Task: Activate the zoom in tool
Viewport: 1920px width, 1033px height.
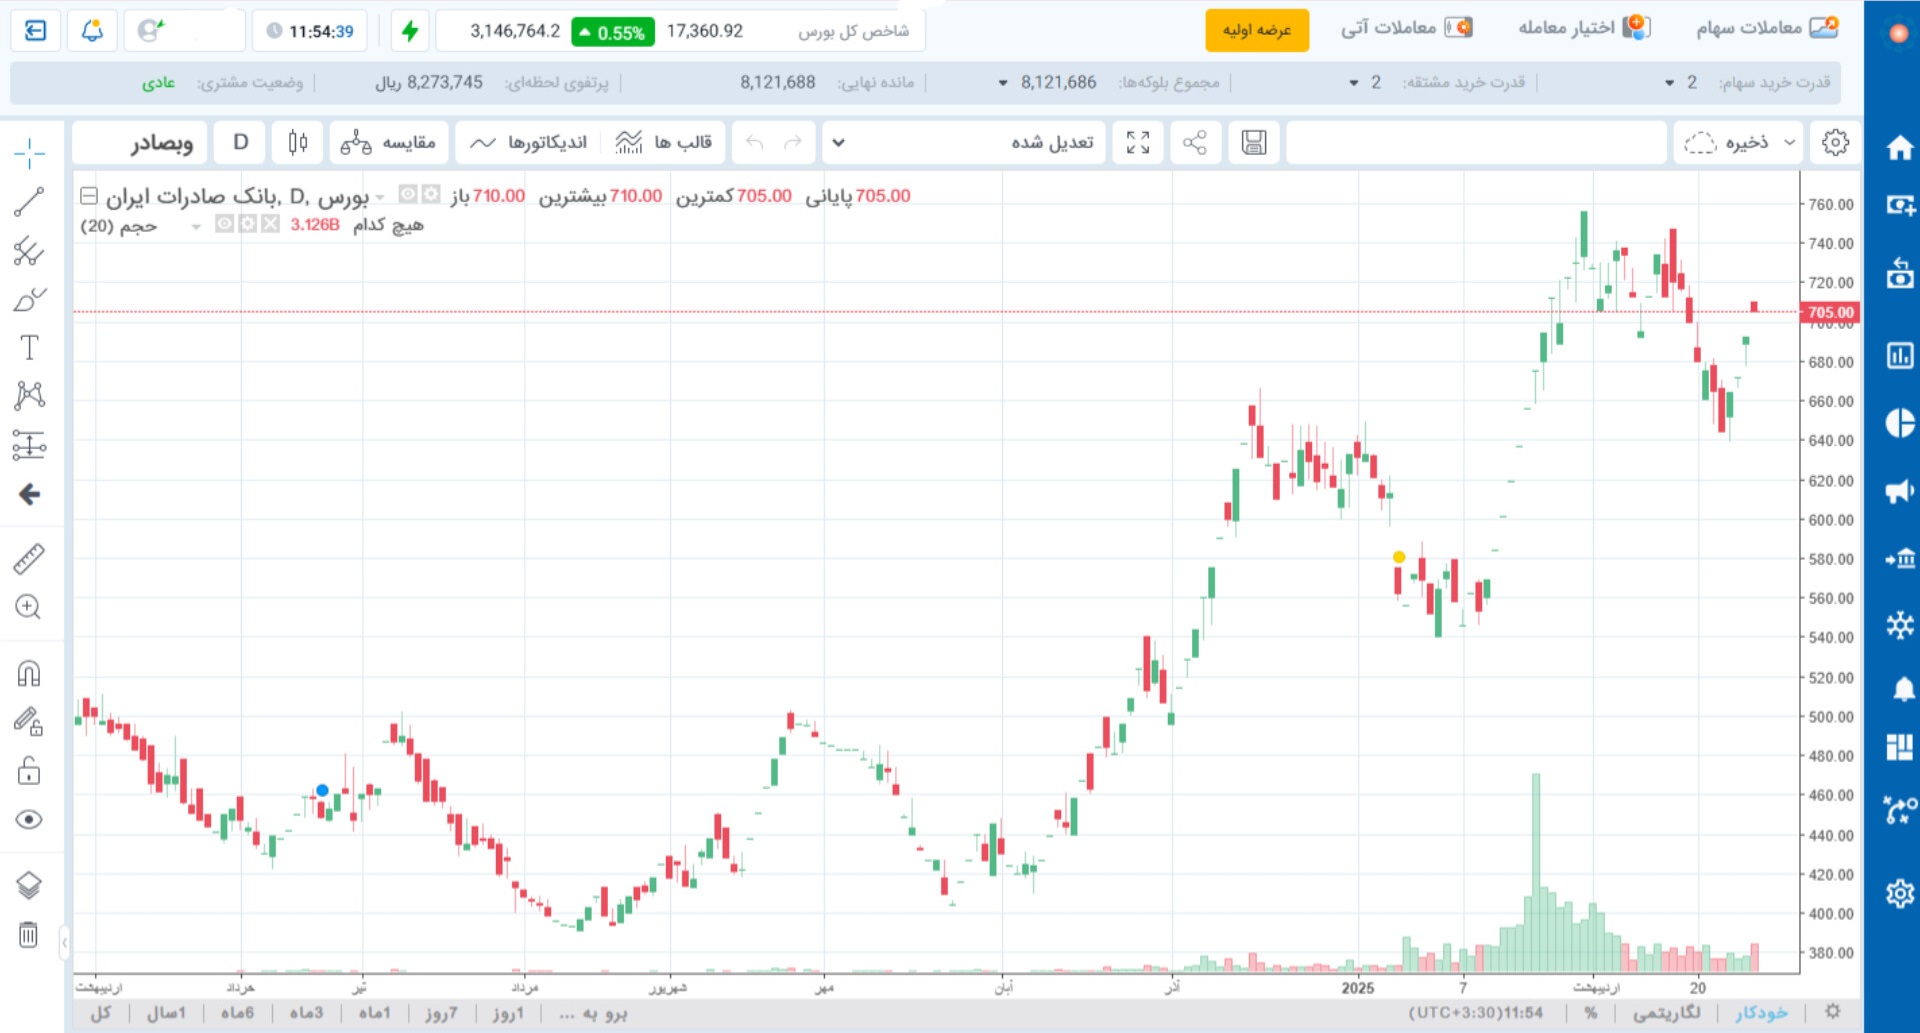Action: [x=29, y=607]
